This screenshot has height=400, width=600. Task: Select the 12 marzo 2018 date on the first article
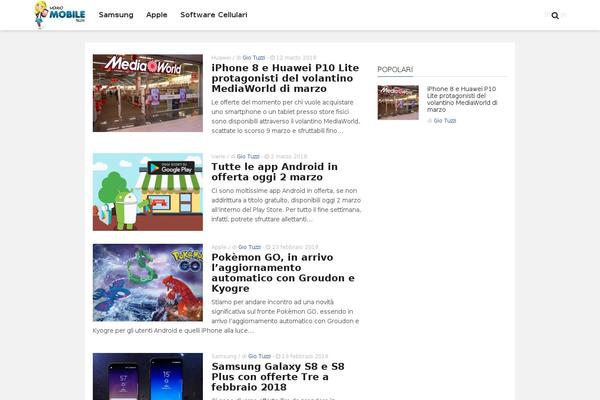296,58
